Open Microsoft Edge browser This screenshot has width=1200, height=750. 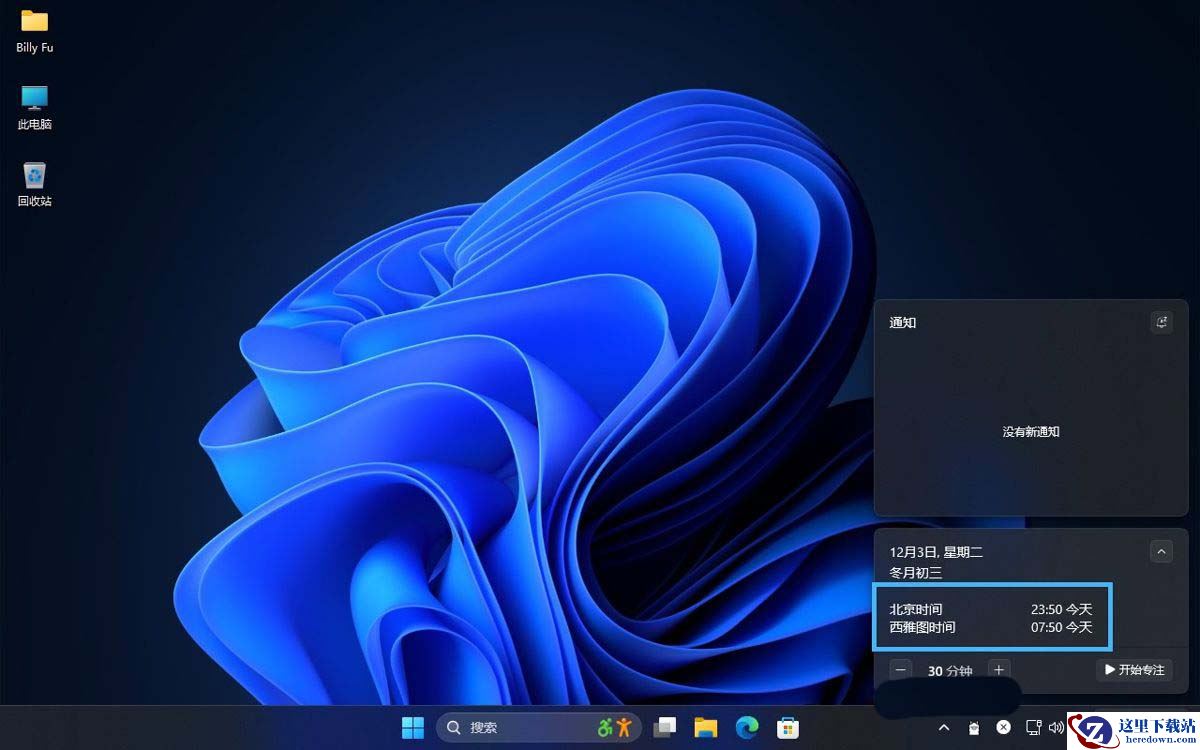747,727
